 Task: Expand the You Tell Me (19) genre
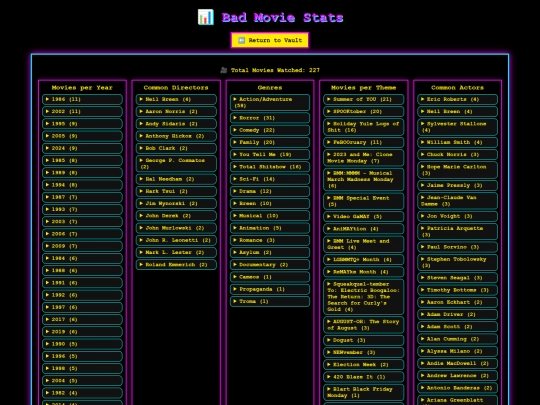(270, 155)
